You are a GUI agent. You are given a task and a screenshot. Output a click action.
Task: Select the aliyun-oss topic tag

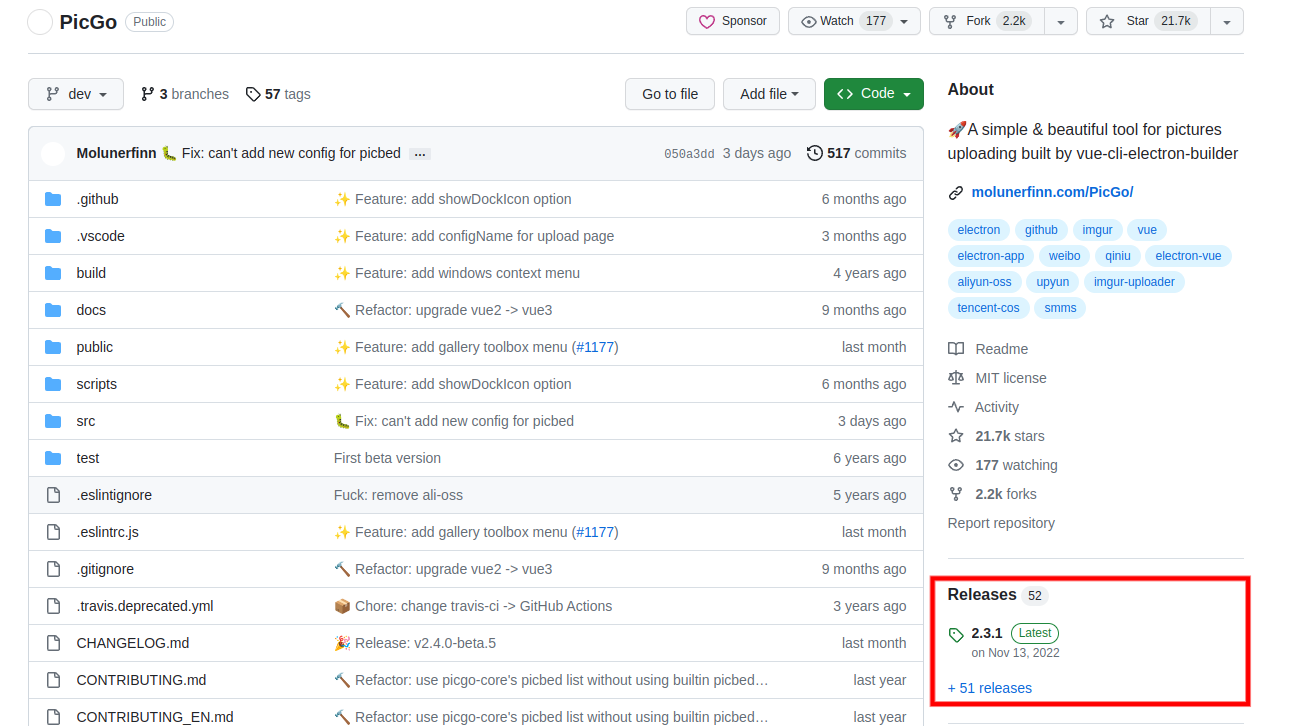point(984,282)
